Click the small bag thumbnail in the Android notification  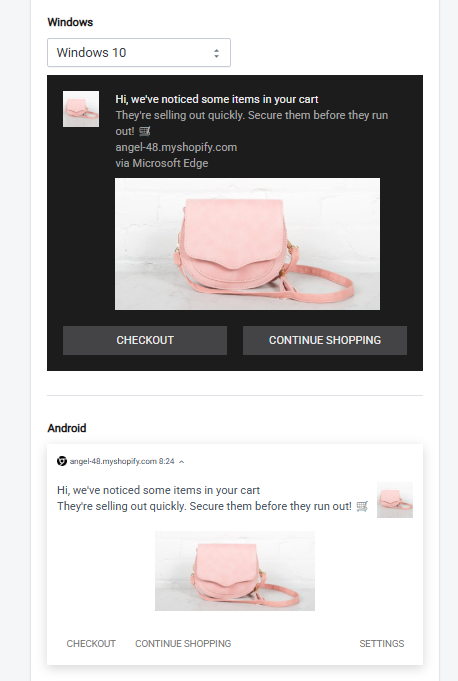[x=395, y=500]
